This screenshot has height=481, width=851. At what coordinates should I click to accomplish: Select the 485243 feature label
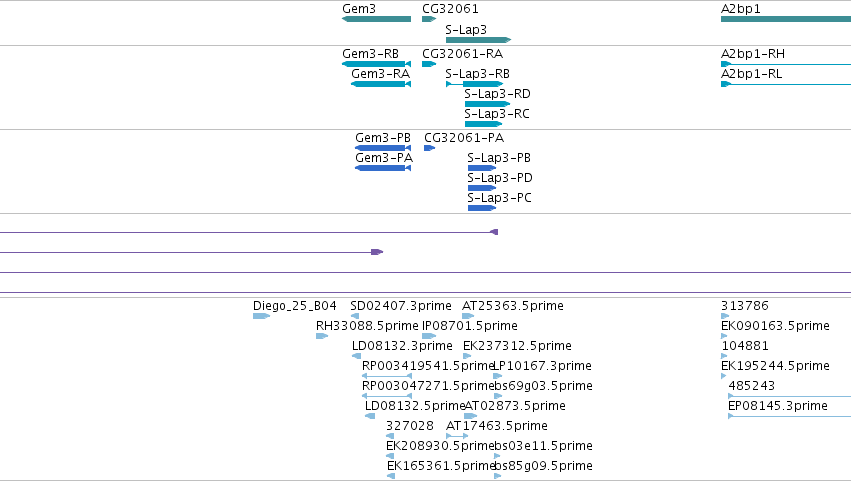click(752, 386)
